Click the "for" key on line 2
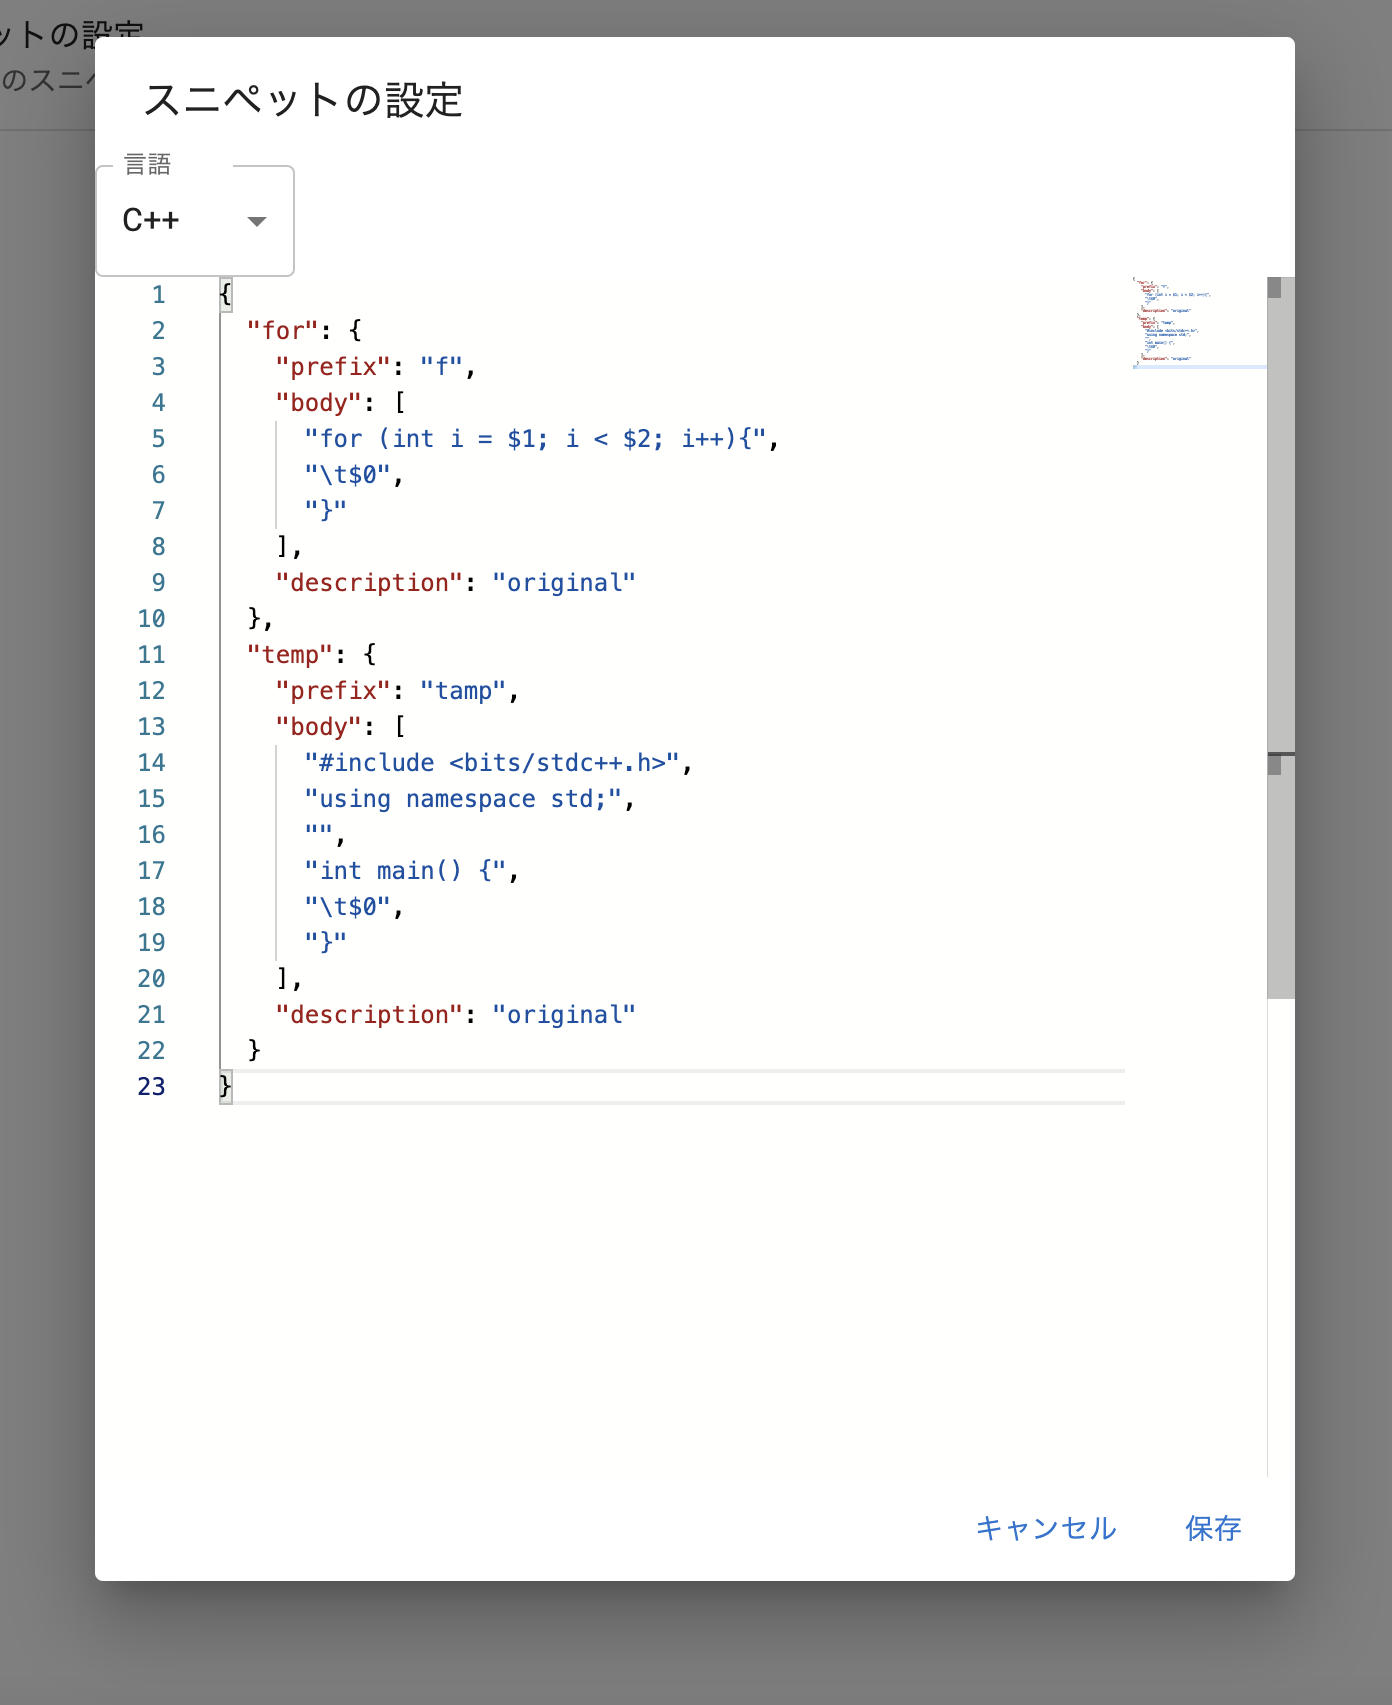This screenshot has height=1705, width=1392. 283,331
